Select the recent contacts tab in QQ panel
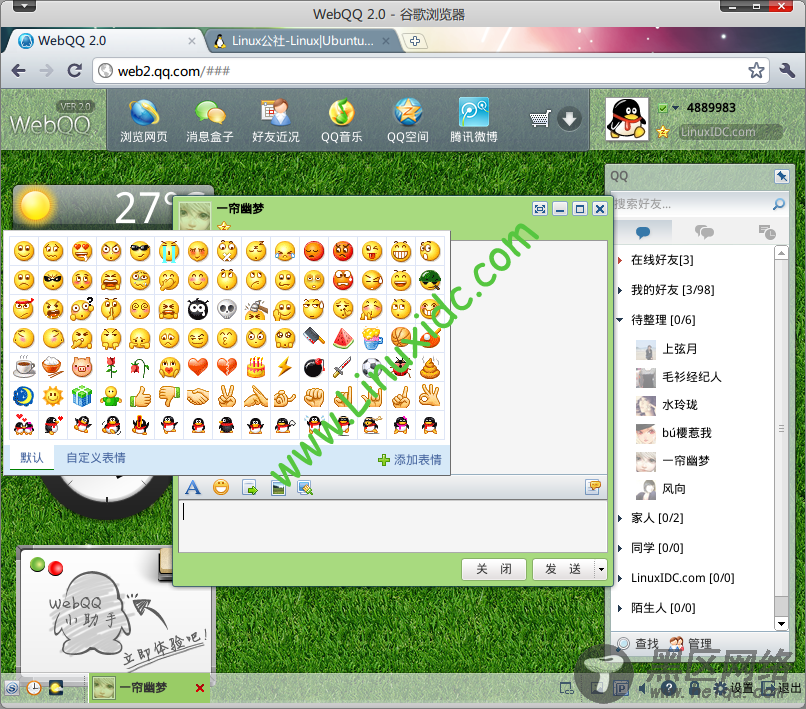806x709 pixels. (766, 232)
